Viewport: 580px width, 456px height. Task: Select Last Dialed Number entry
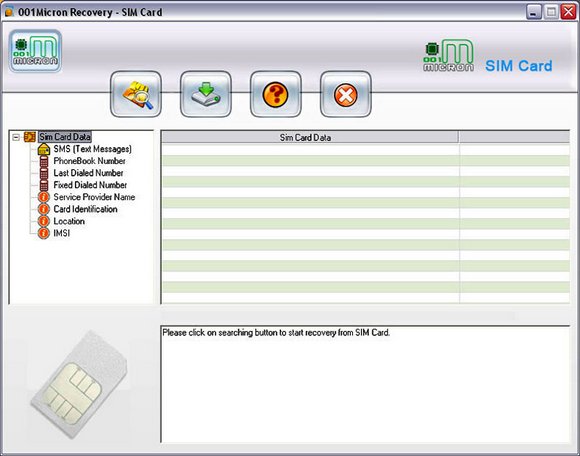pos(88,173)
